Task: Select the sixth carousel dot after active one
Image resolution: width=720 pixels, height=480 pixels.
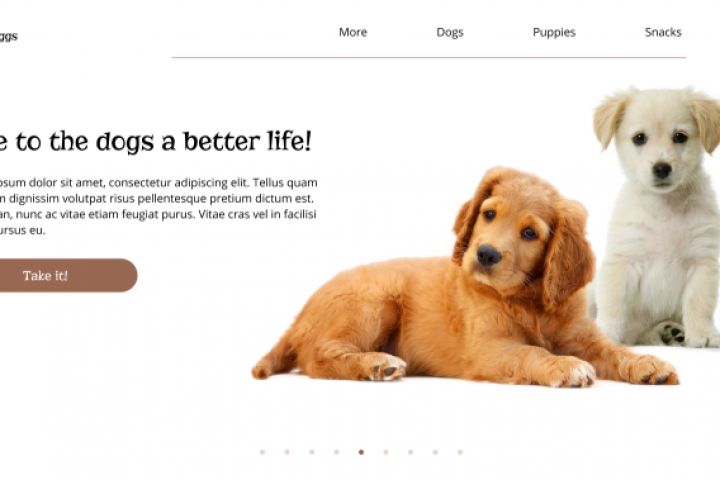Action: 386,452
